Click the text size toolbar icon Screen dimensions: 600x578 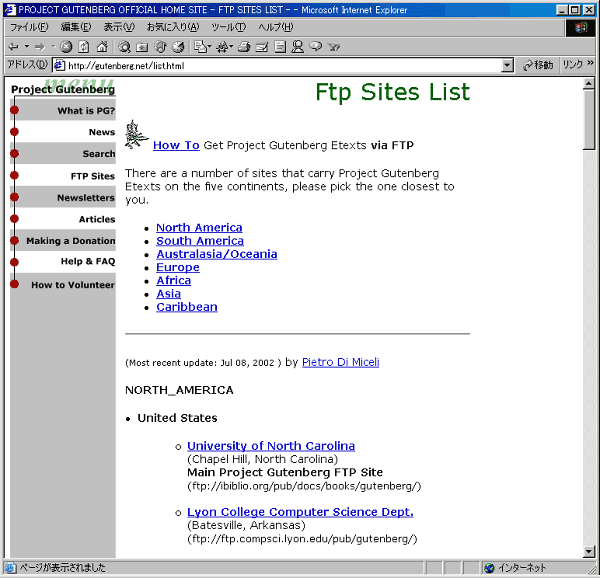click(x=222, y=47)
